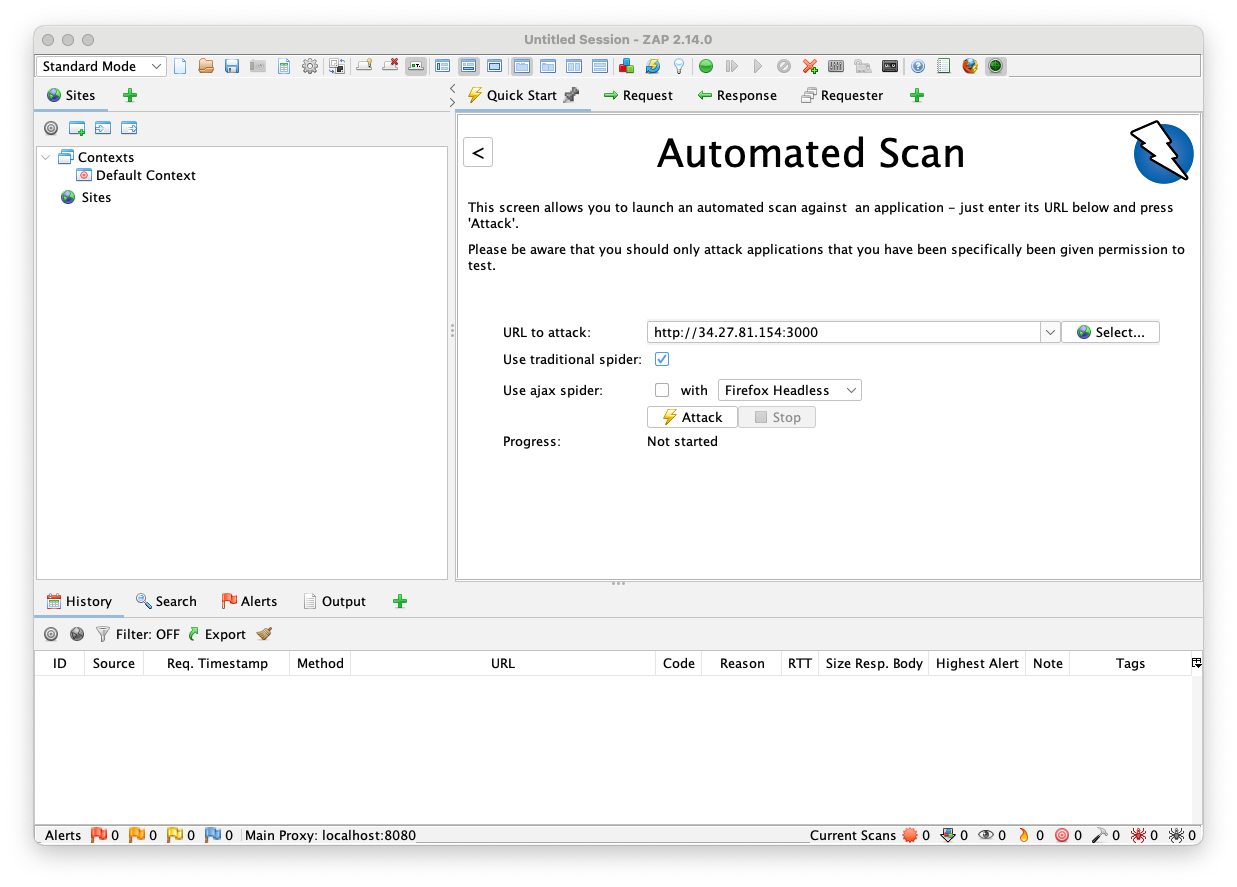This screenshot has width=1237, height=887.
Task: Click the light bulb icon in toolbar
Action: (x=679, y=67)
